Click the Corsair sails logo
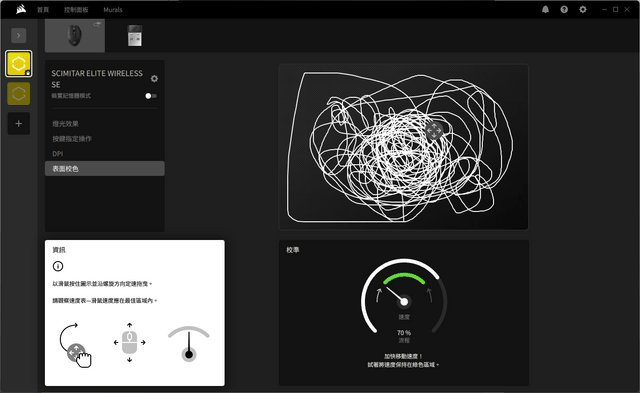The height and width of the screenshot is (393, 640). tap(21, 9)
